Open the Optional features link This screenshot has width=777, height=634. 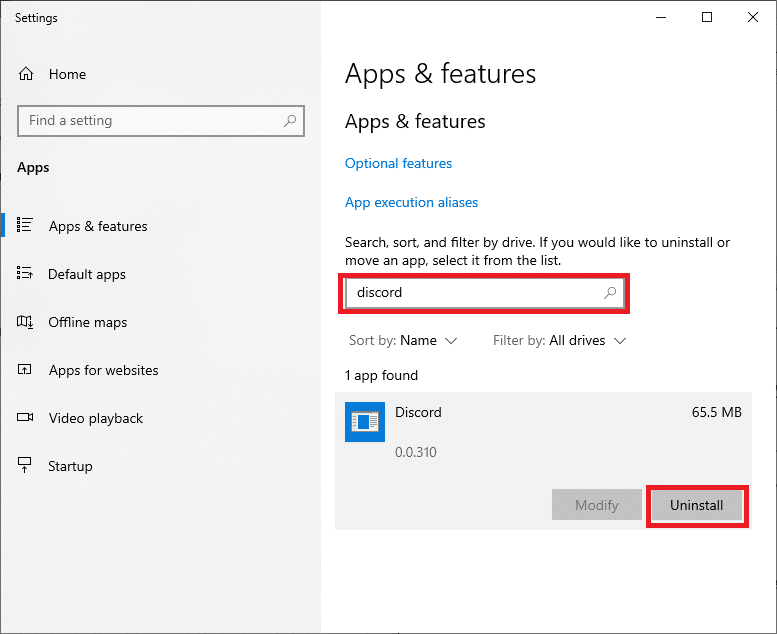click(x=398, y=163)
